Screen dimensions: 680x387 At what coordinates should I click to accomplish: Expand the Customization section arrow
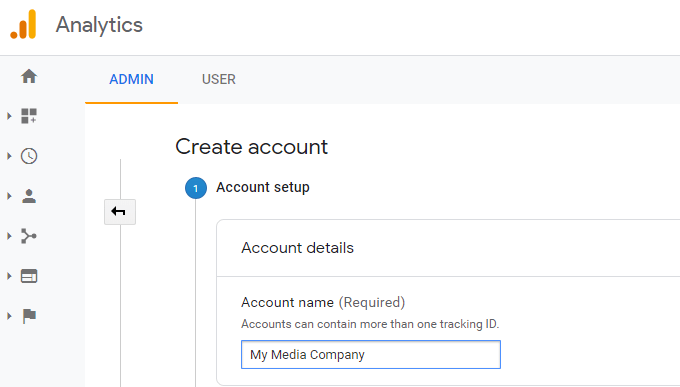pyautogui.click(x=9, y=116)
